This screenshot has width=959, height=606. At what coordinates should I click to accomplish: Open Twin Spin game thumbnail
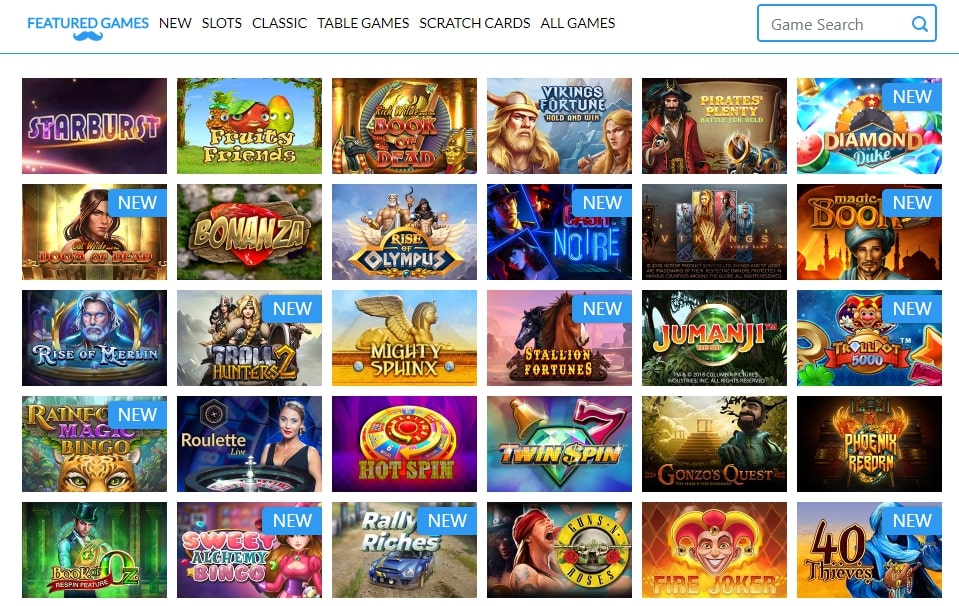(559, 444)
